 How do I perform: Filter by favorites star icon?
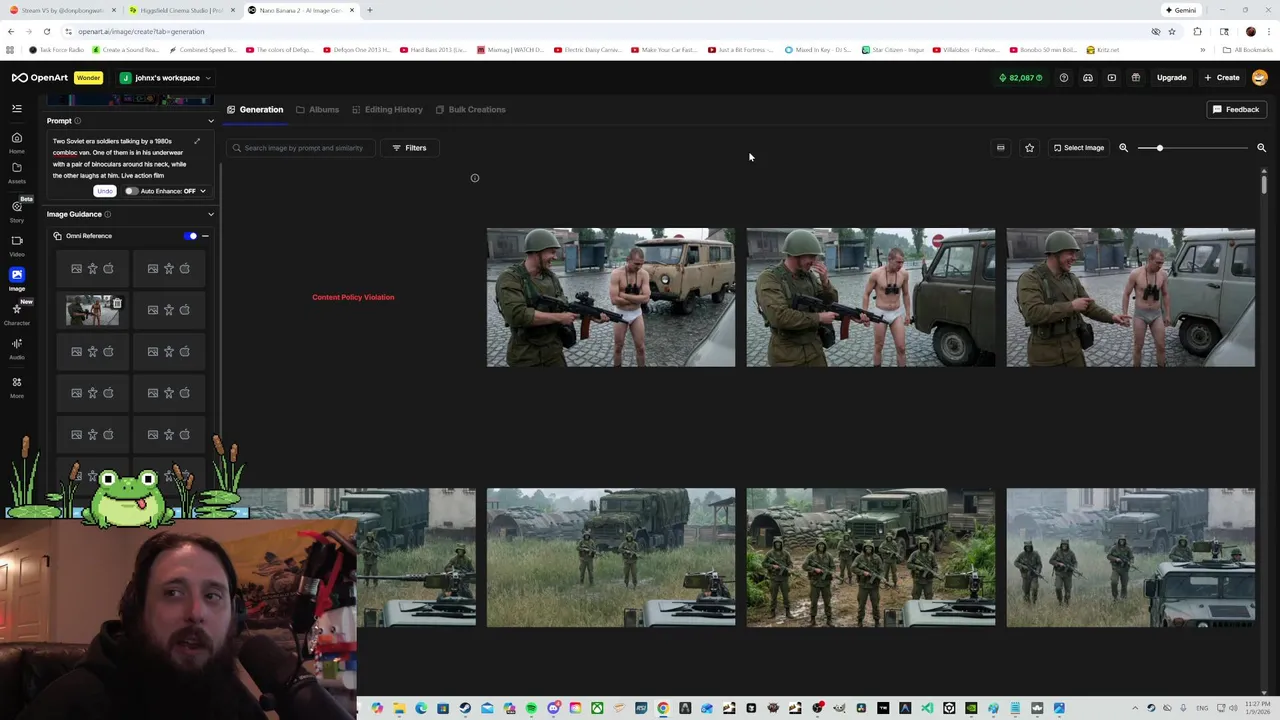[1029, 148]
